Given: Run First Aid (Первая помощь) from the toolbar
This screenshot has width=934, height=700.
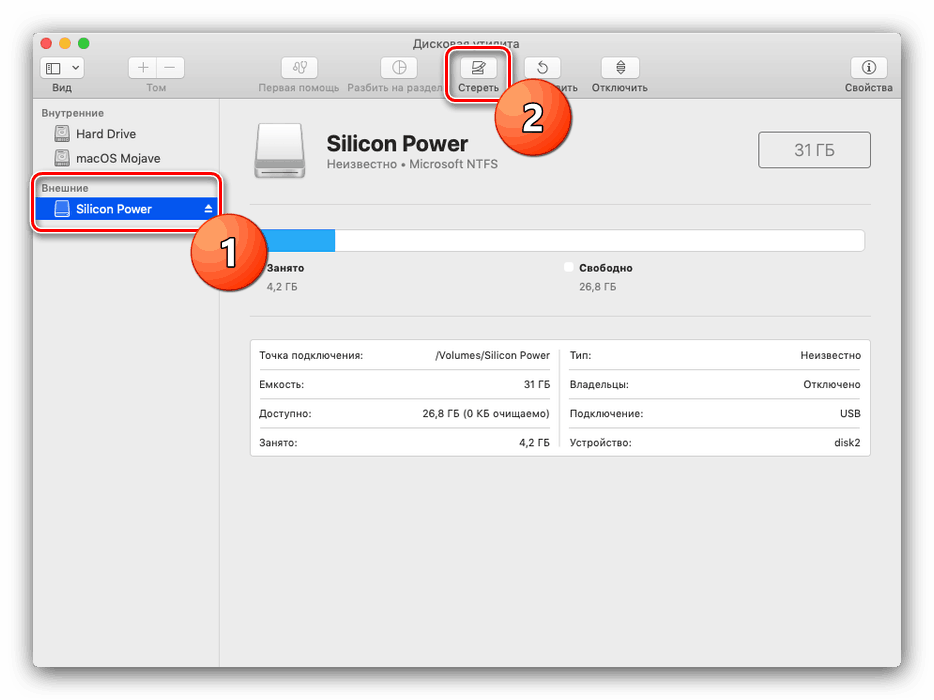Looking at the screenshot, I should (x=299, y=68).
